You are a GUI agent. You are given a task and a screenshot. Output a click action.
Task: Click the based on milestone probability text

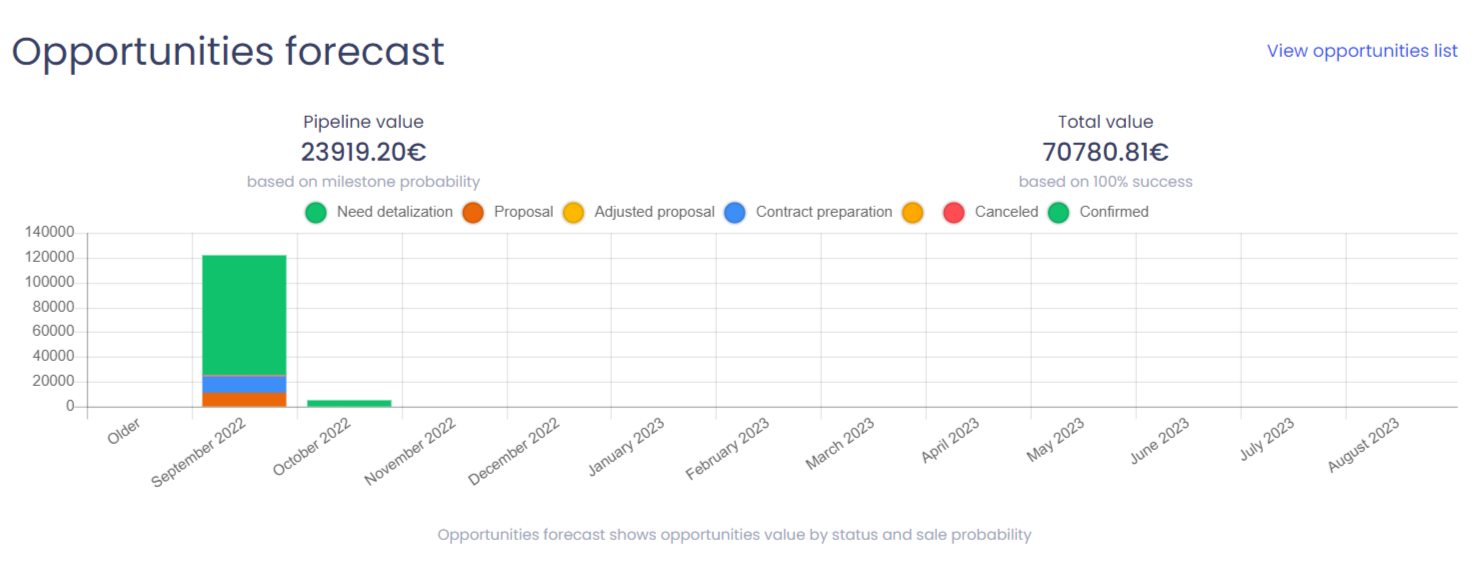point(363,182)
